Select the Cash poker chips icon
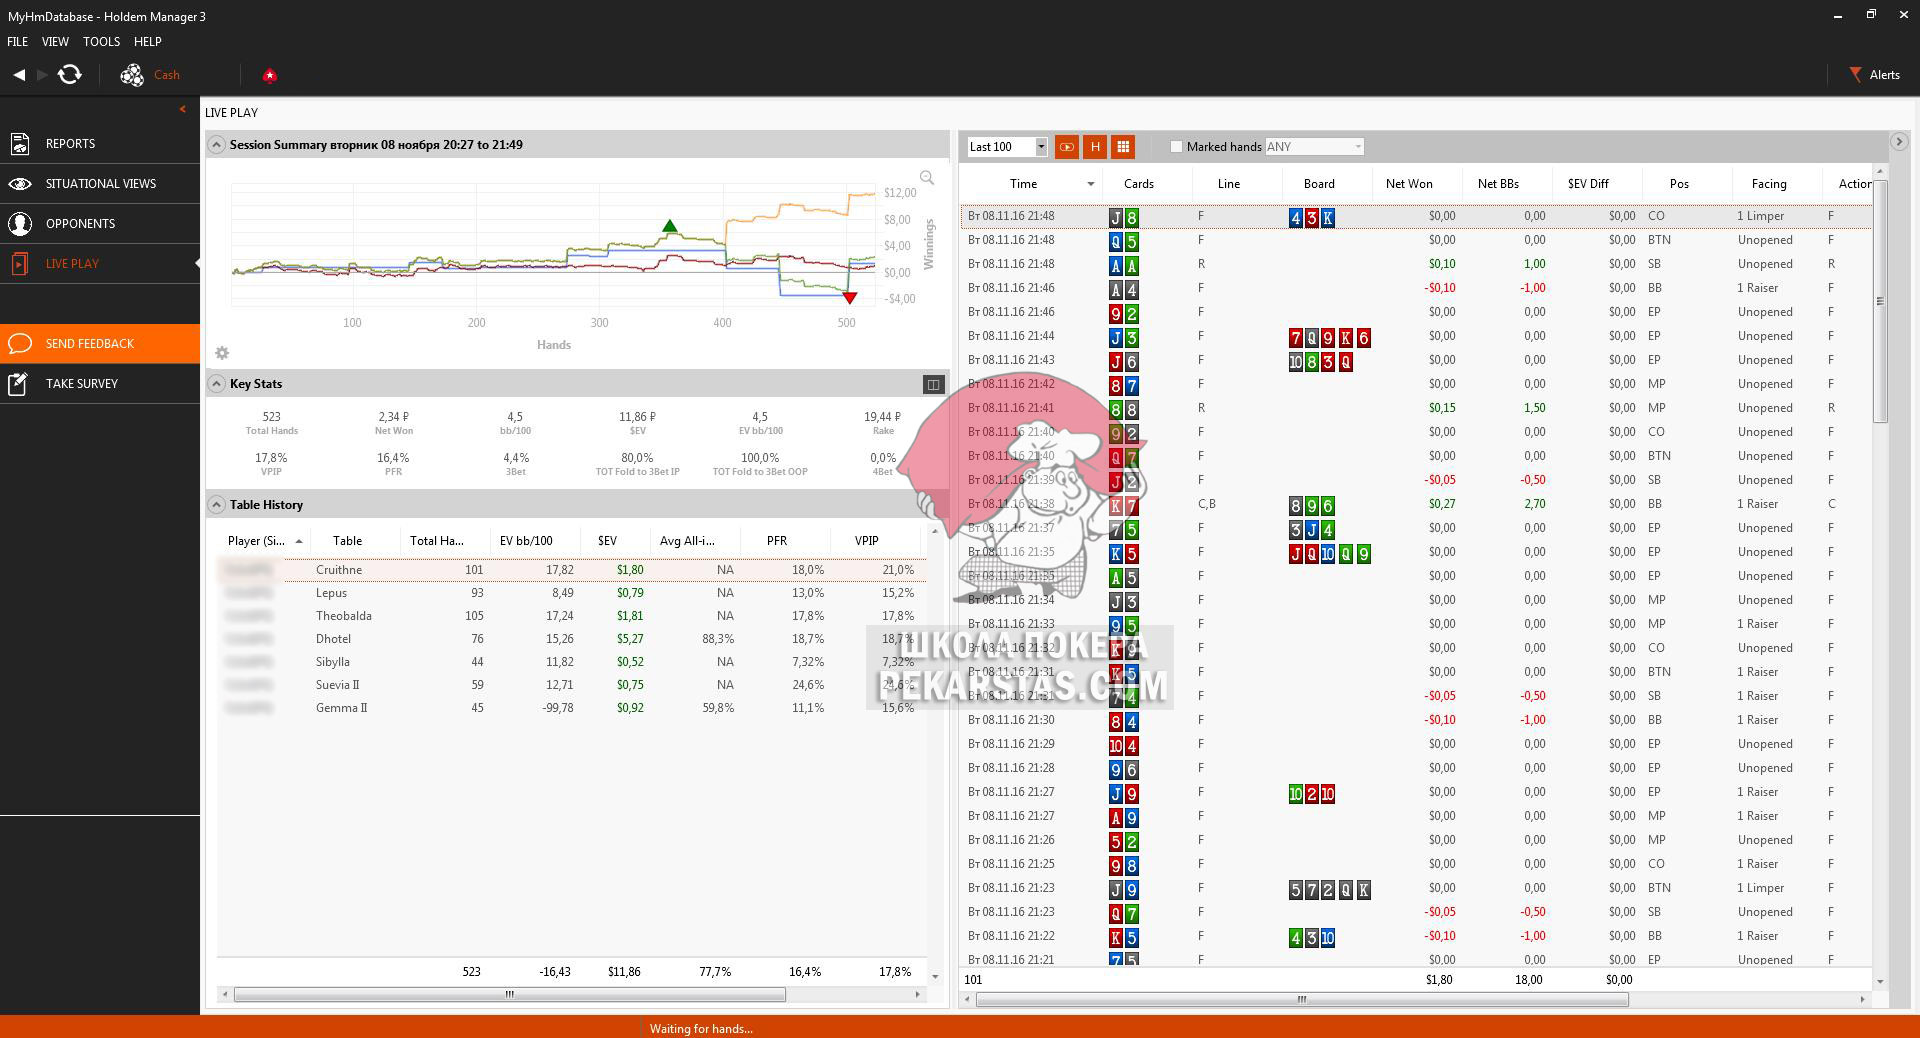1920x1038 pixels. click(132, 75)
